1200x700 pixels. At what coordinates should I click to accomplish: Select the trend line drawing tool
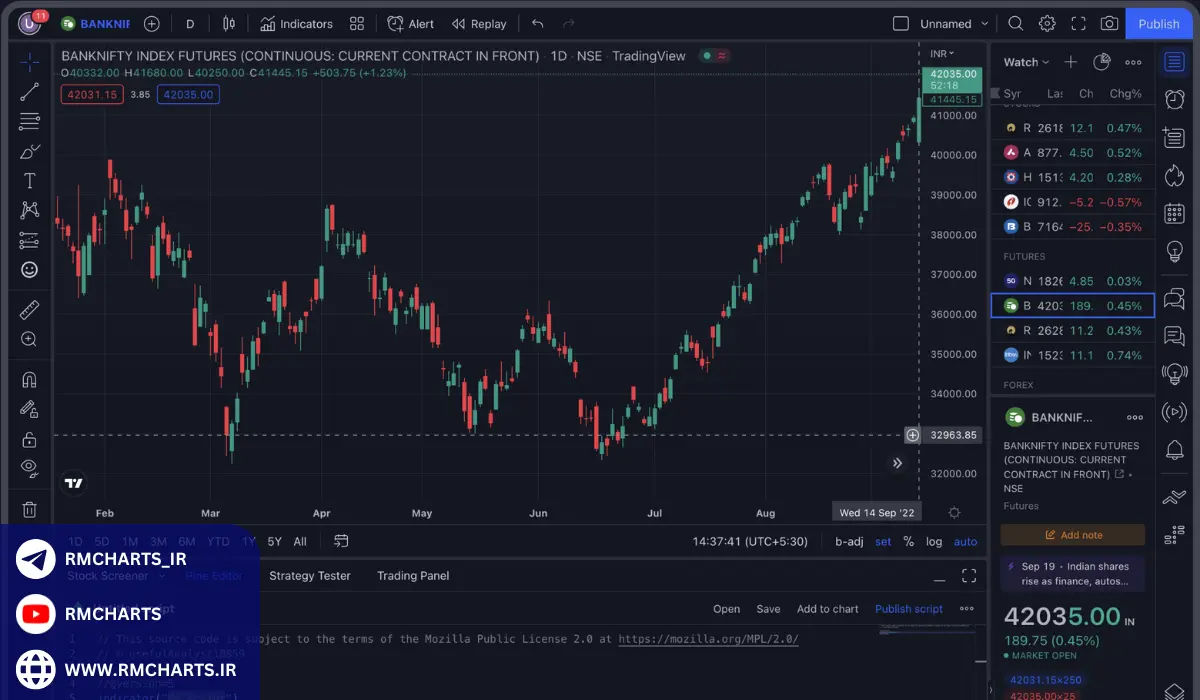(x=29, y=92)
